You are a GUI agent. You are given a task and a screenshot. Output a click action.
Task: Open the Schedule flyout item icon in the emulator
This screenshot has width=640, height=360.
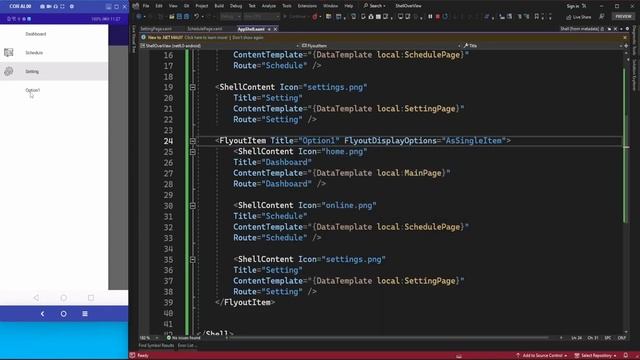(9, 52)
